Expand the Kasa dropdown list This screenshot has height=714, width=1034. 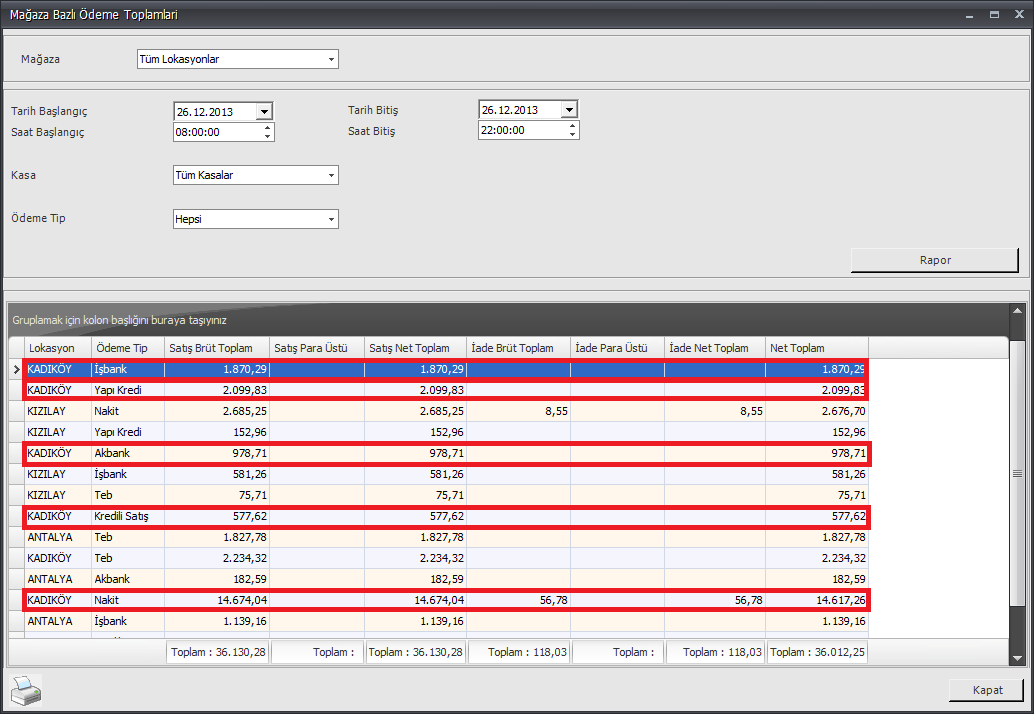pos(331,175)
